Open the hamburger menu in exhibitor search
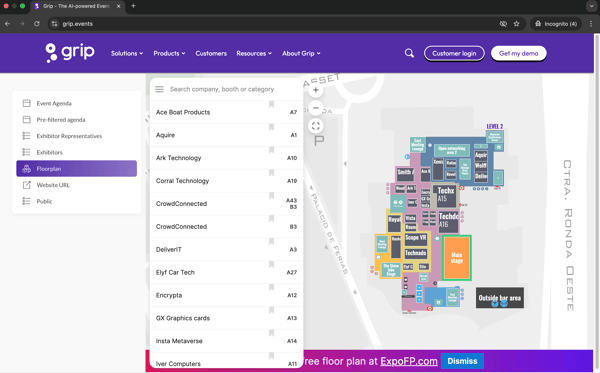The height and width of the screenshot is (373, 600). click(159, 89)
